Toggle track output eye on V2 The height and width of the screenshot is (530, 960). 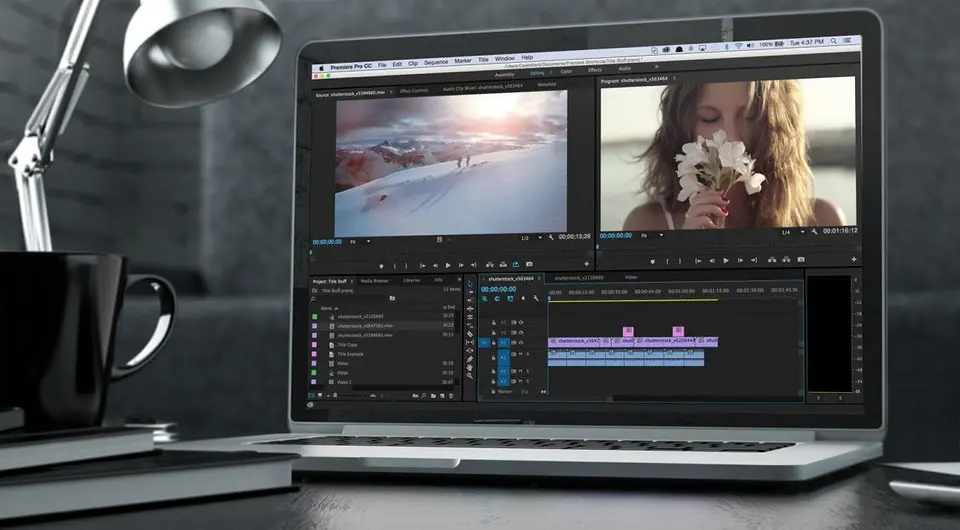click(521, 332)
